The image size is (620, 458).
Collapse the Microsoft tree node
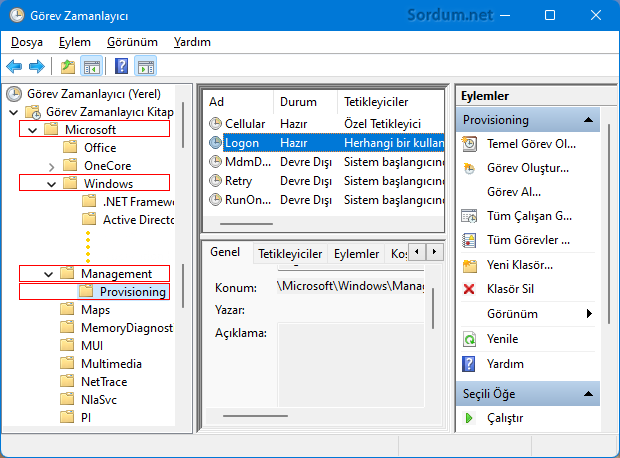point(33,130)
